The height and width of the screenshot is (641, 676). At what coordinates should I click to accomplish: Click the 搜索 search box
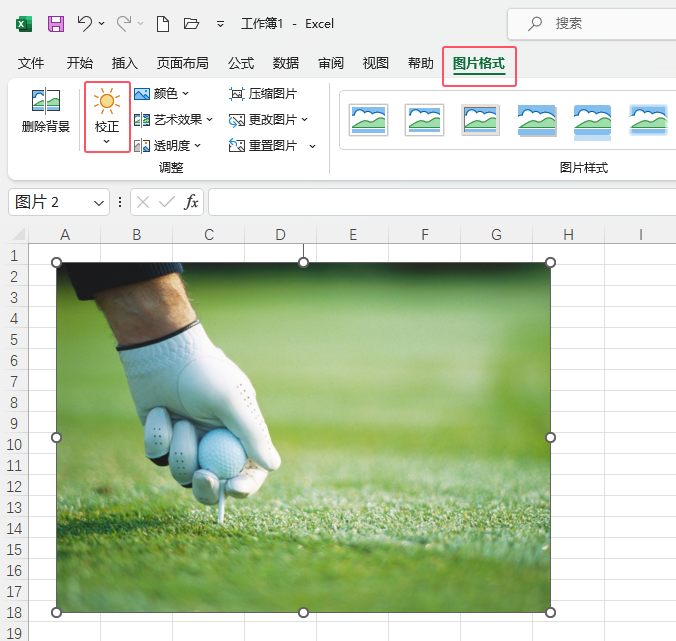592,24
